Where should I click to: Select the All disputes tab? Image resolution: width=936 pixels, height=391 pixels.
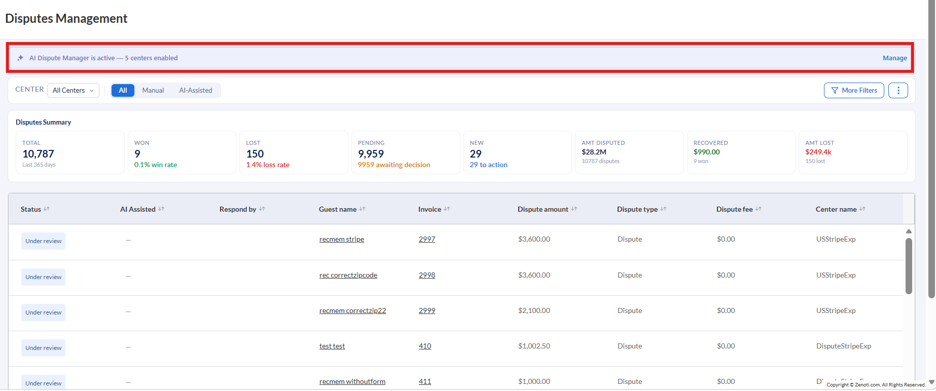[x=123, y=90]
